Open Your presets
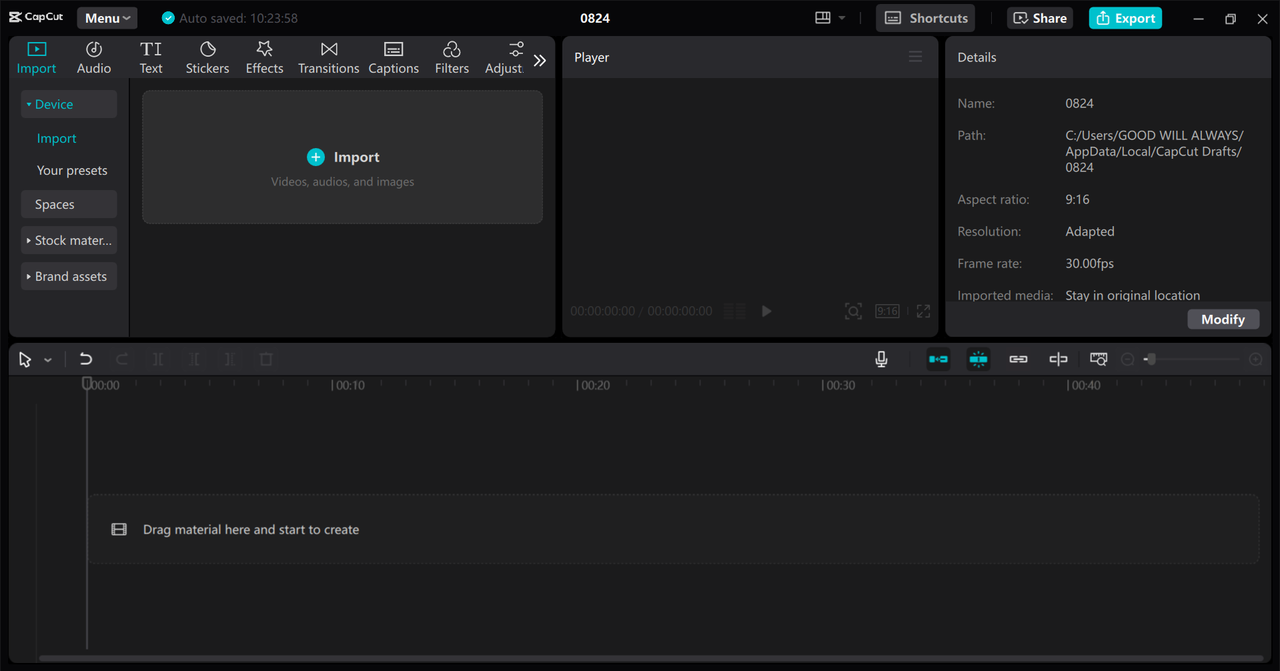 pyautogui.click(x=72, y=170)
